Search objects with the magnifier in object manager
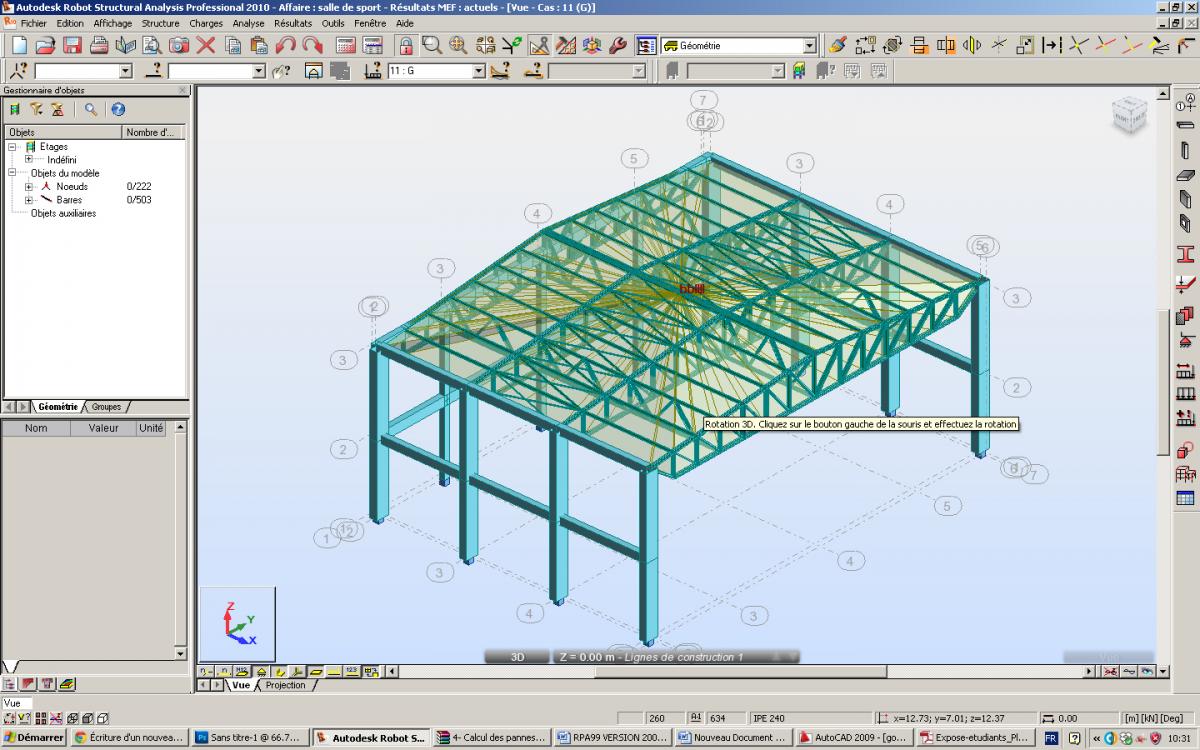1200x750 pixels. (x=91, y=110)
